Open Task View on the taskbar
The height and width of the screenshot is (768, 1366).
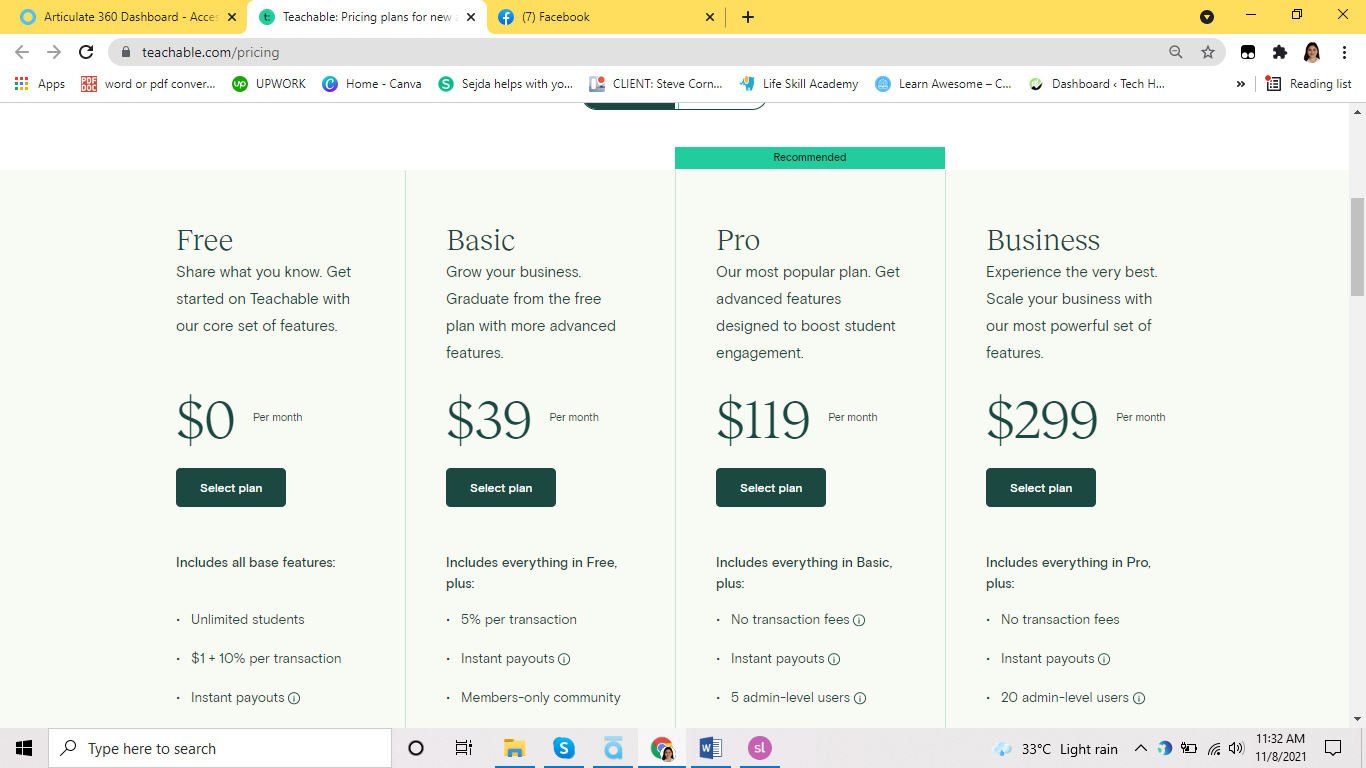[x=464, y=748]
